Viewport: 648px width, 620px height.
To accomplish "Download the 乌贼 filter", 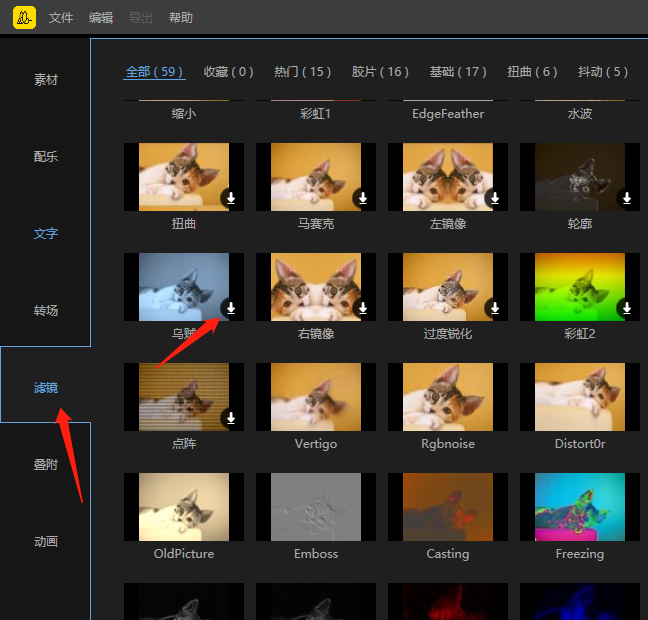I will pyautogui.click(x=231, y=308).
